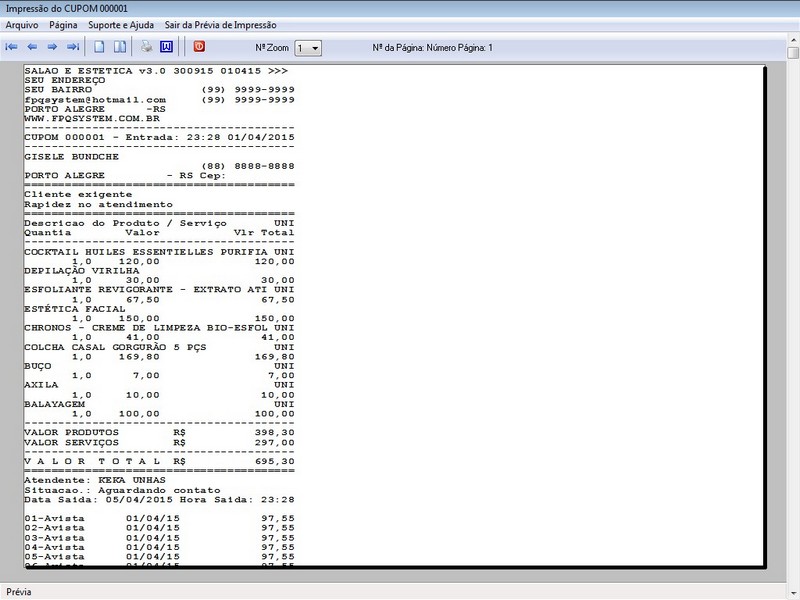Click the 01-Avista installment row
Viewport: 800px width, 600px height.
click(x=159, y=518)
